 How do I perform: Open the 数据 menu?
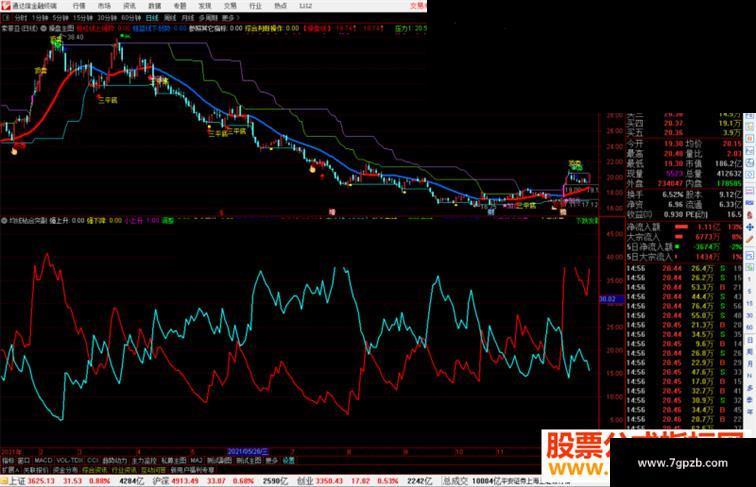coord(155,6)
